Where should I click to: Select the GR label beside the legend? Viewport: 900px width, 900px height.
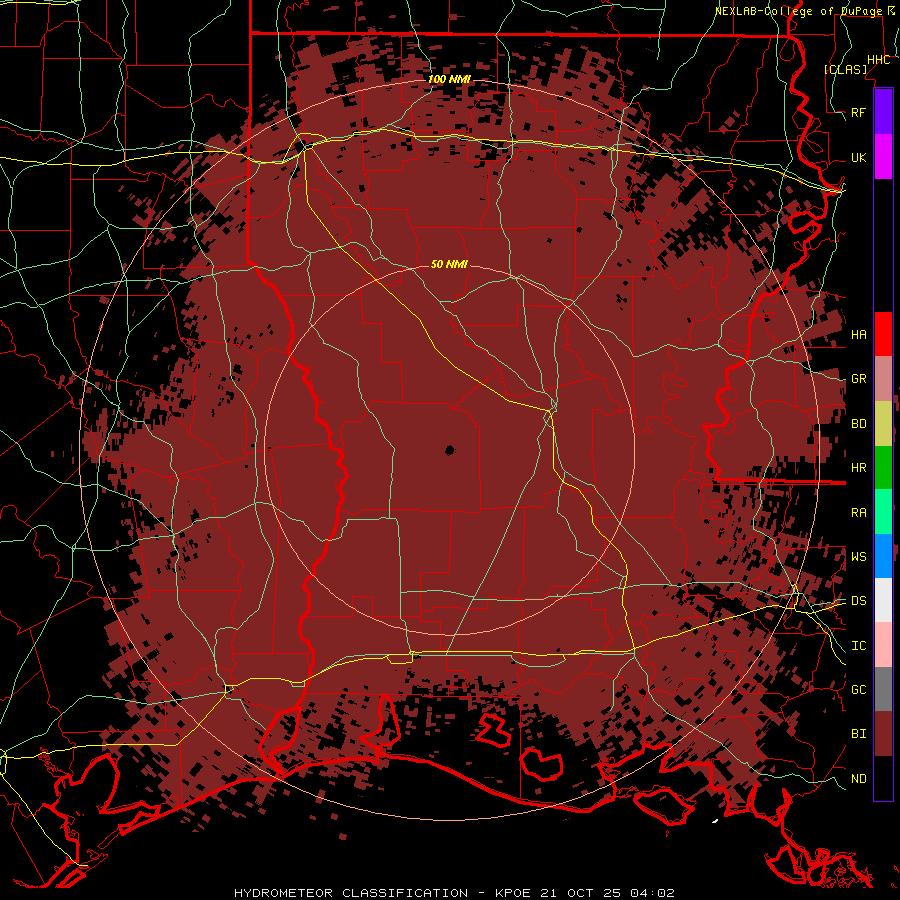click(858, 379)
